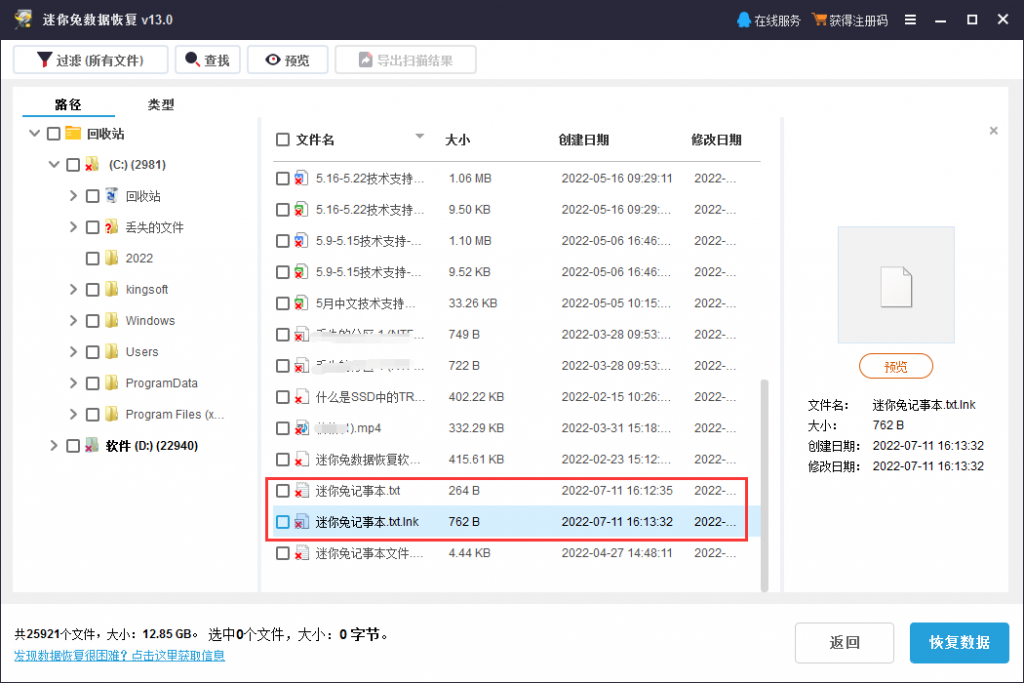Check the box for 迷你兔记事本.txt.lnk
The image size is (1024, 683).
tap(283, 522)
